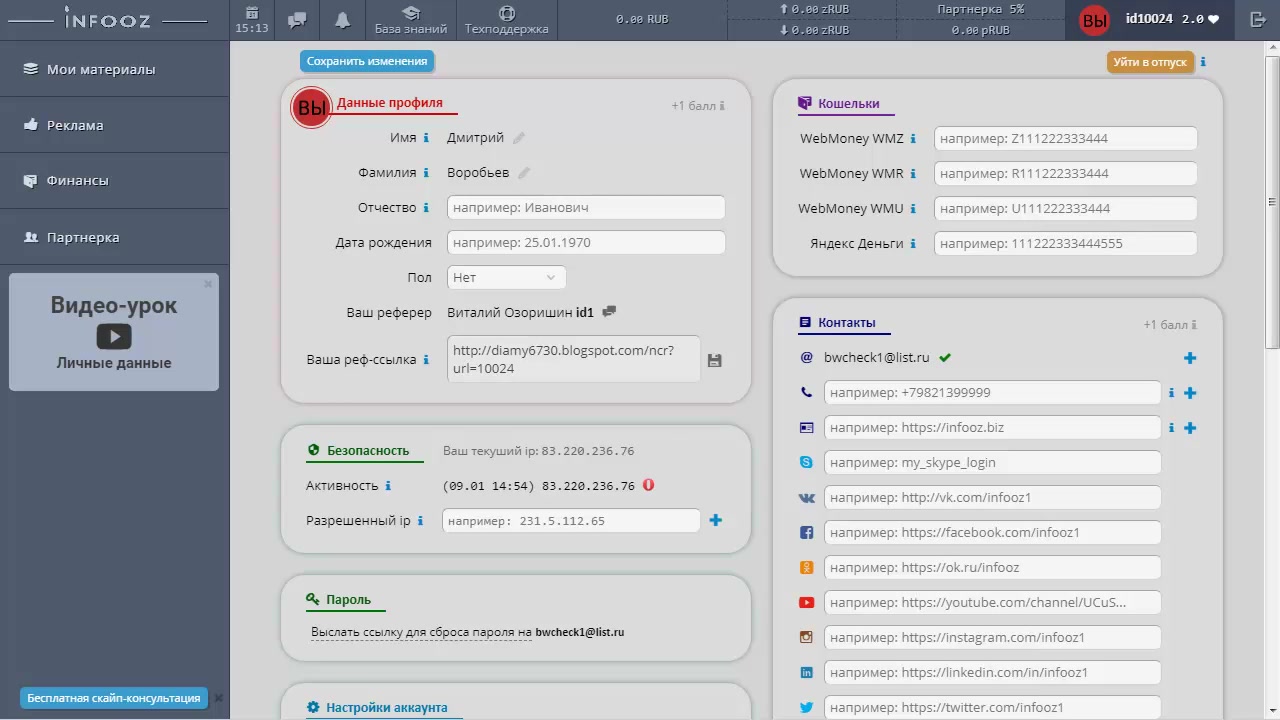Click WebMoney WMZ input field
This screenshot has width=1280, height=720.
[x=1066, y=139]
